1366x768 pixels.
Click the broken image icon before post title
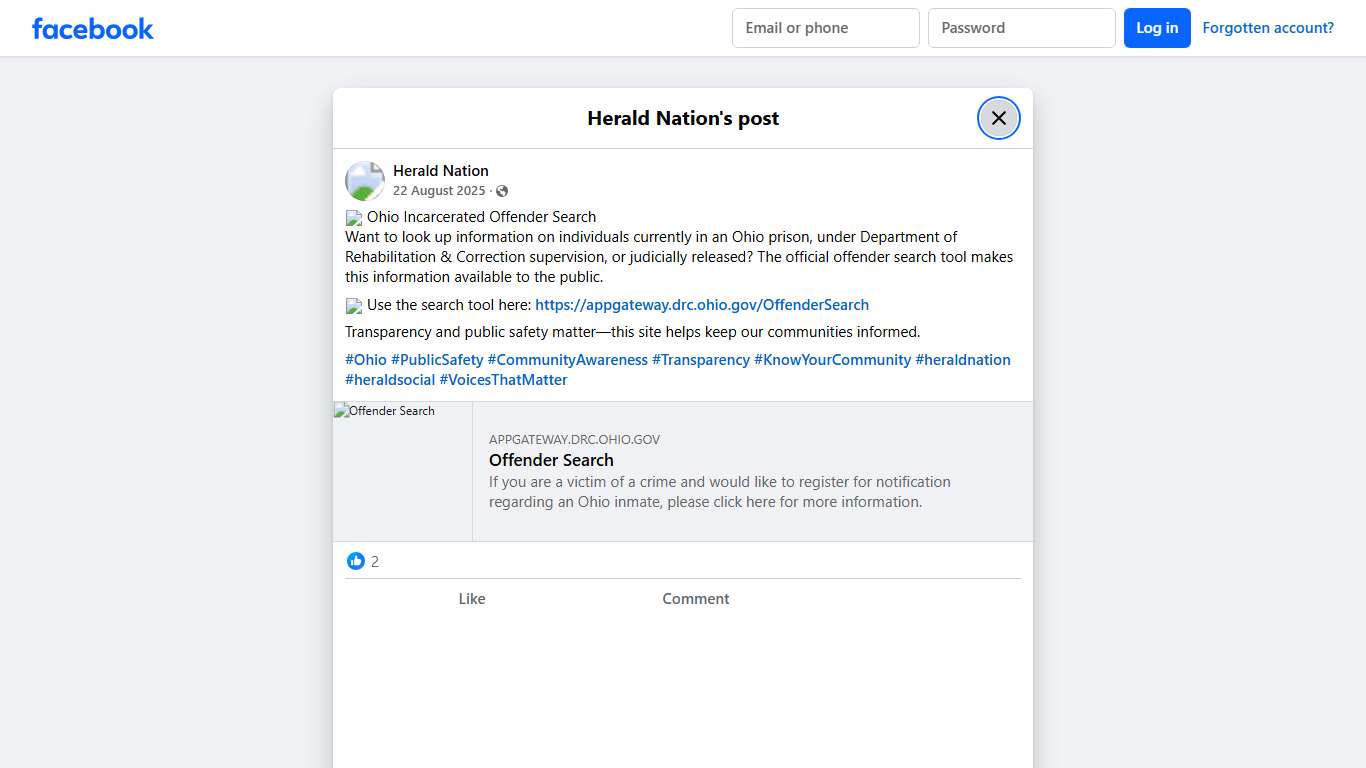[353, 217]
